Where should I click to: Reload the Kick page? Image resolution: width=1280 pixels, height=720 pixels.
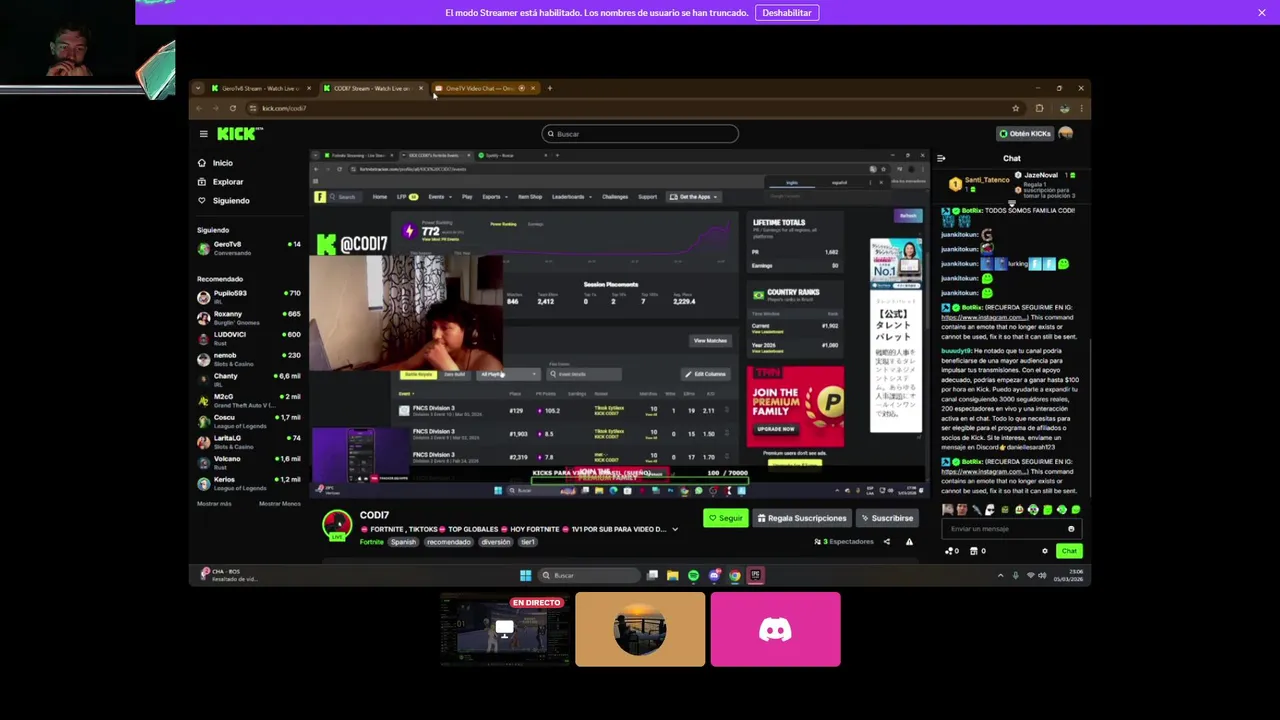[233, 108]
